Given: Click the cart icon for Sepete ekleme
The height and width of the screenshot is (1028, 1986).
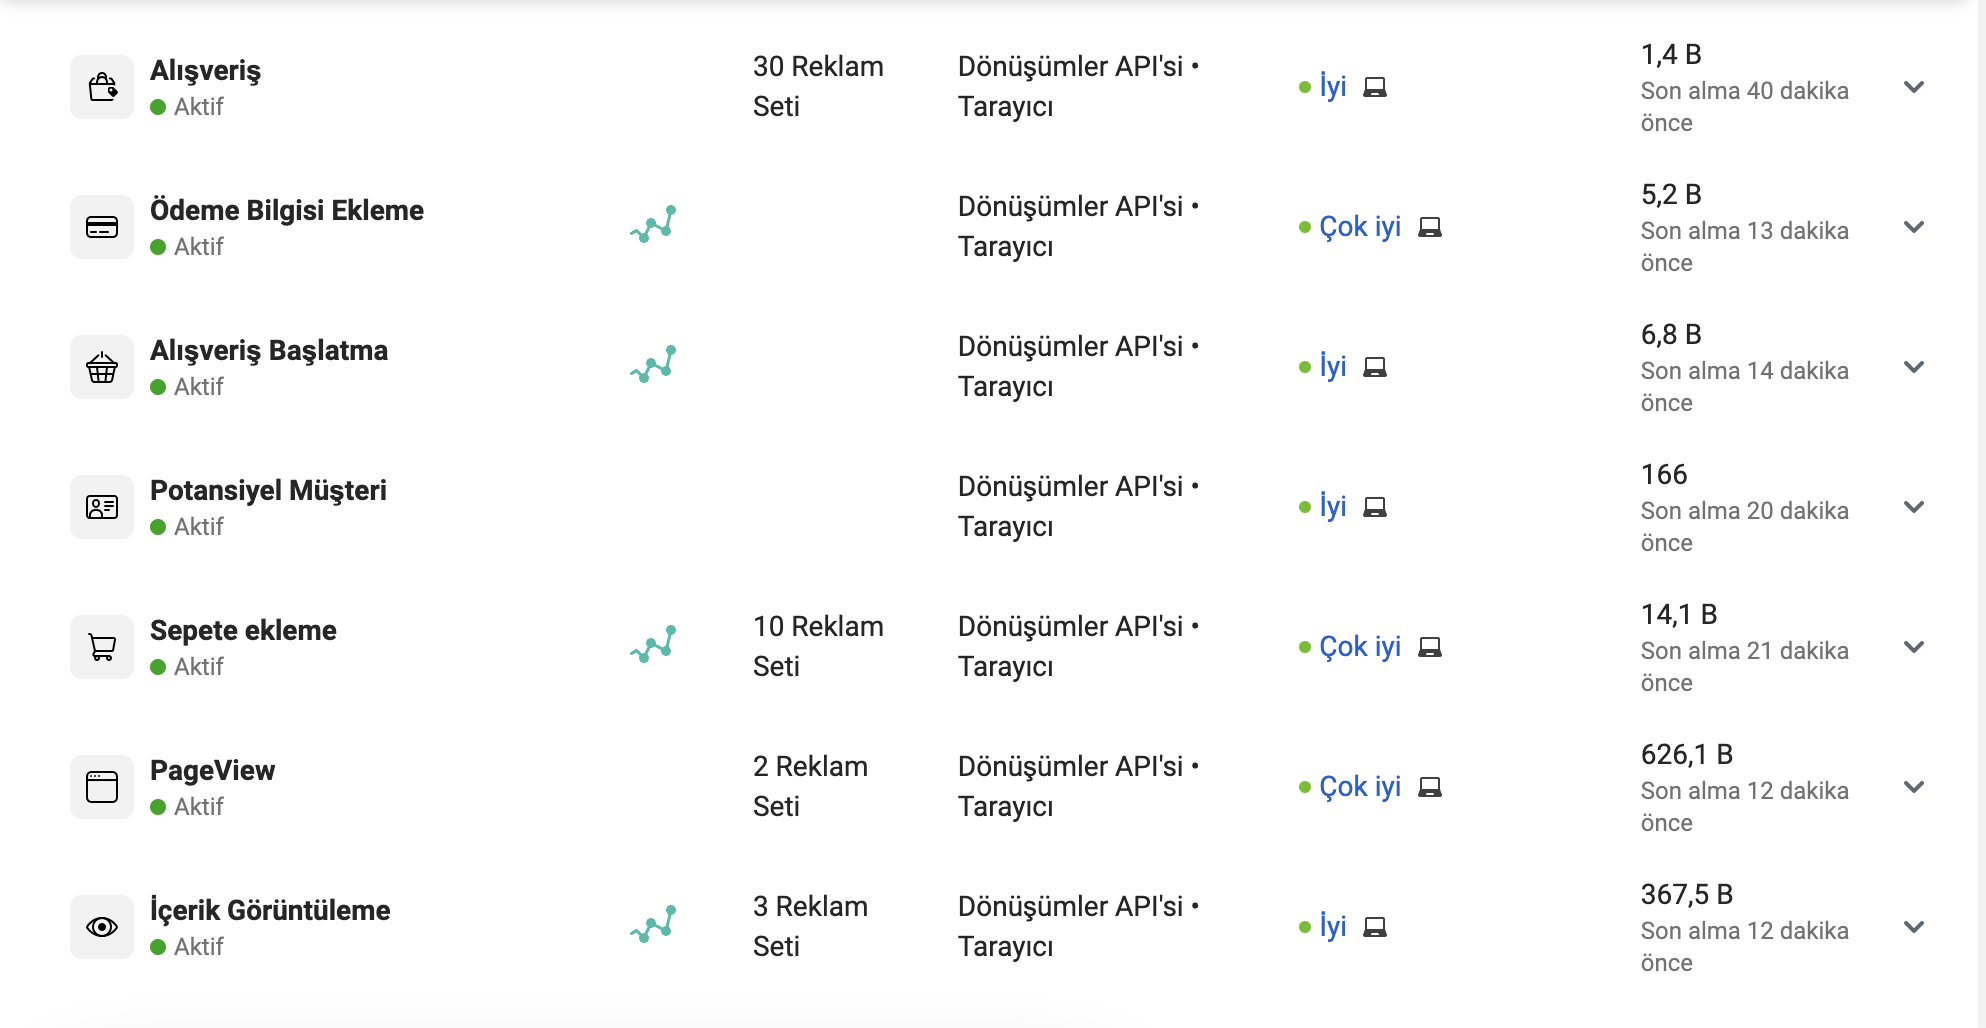Looking at the screenshot, I should 102,647.
